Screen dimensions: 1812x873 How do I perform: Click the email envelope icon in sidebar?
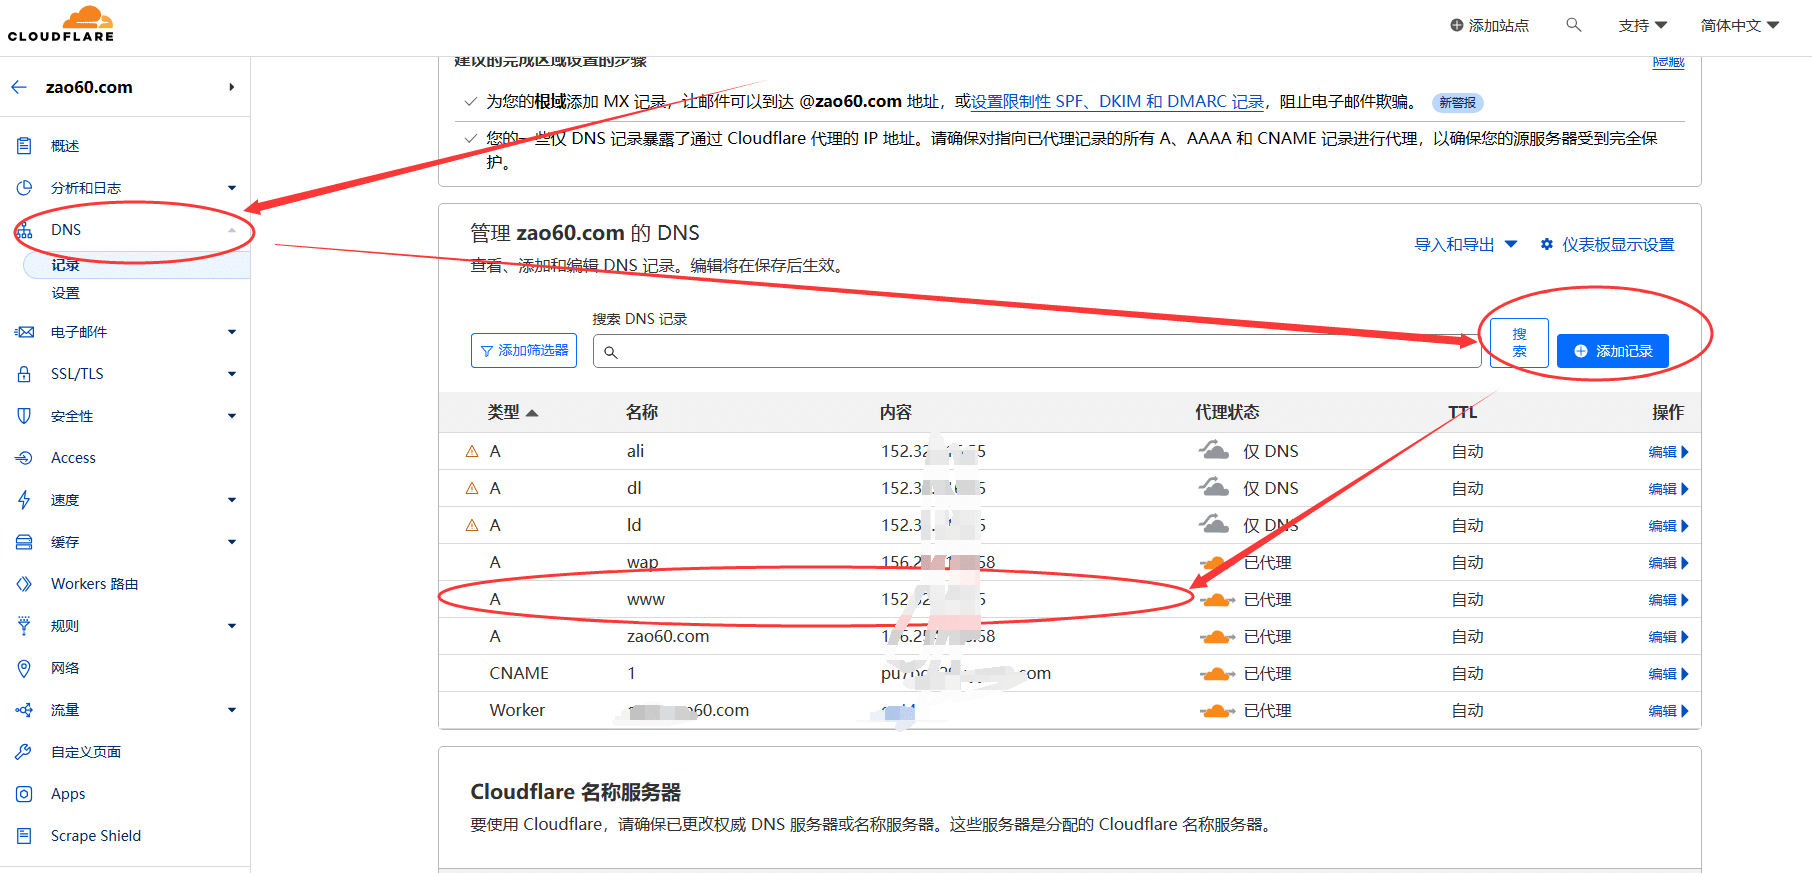[24, 332]
